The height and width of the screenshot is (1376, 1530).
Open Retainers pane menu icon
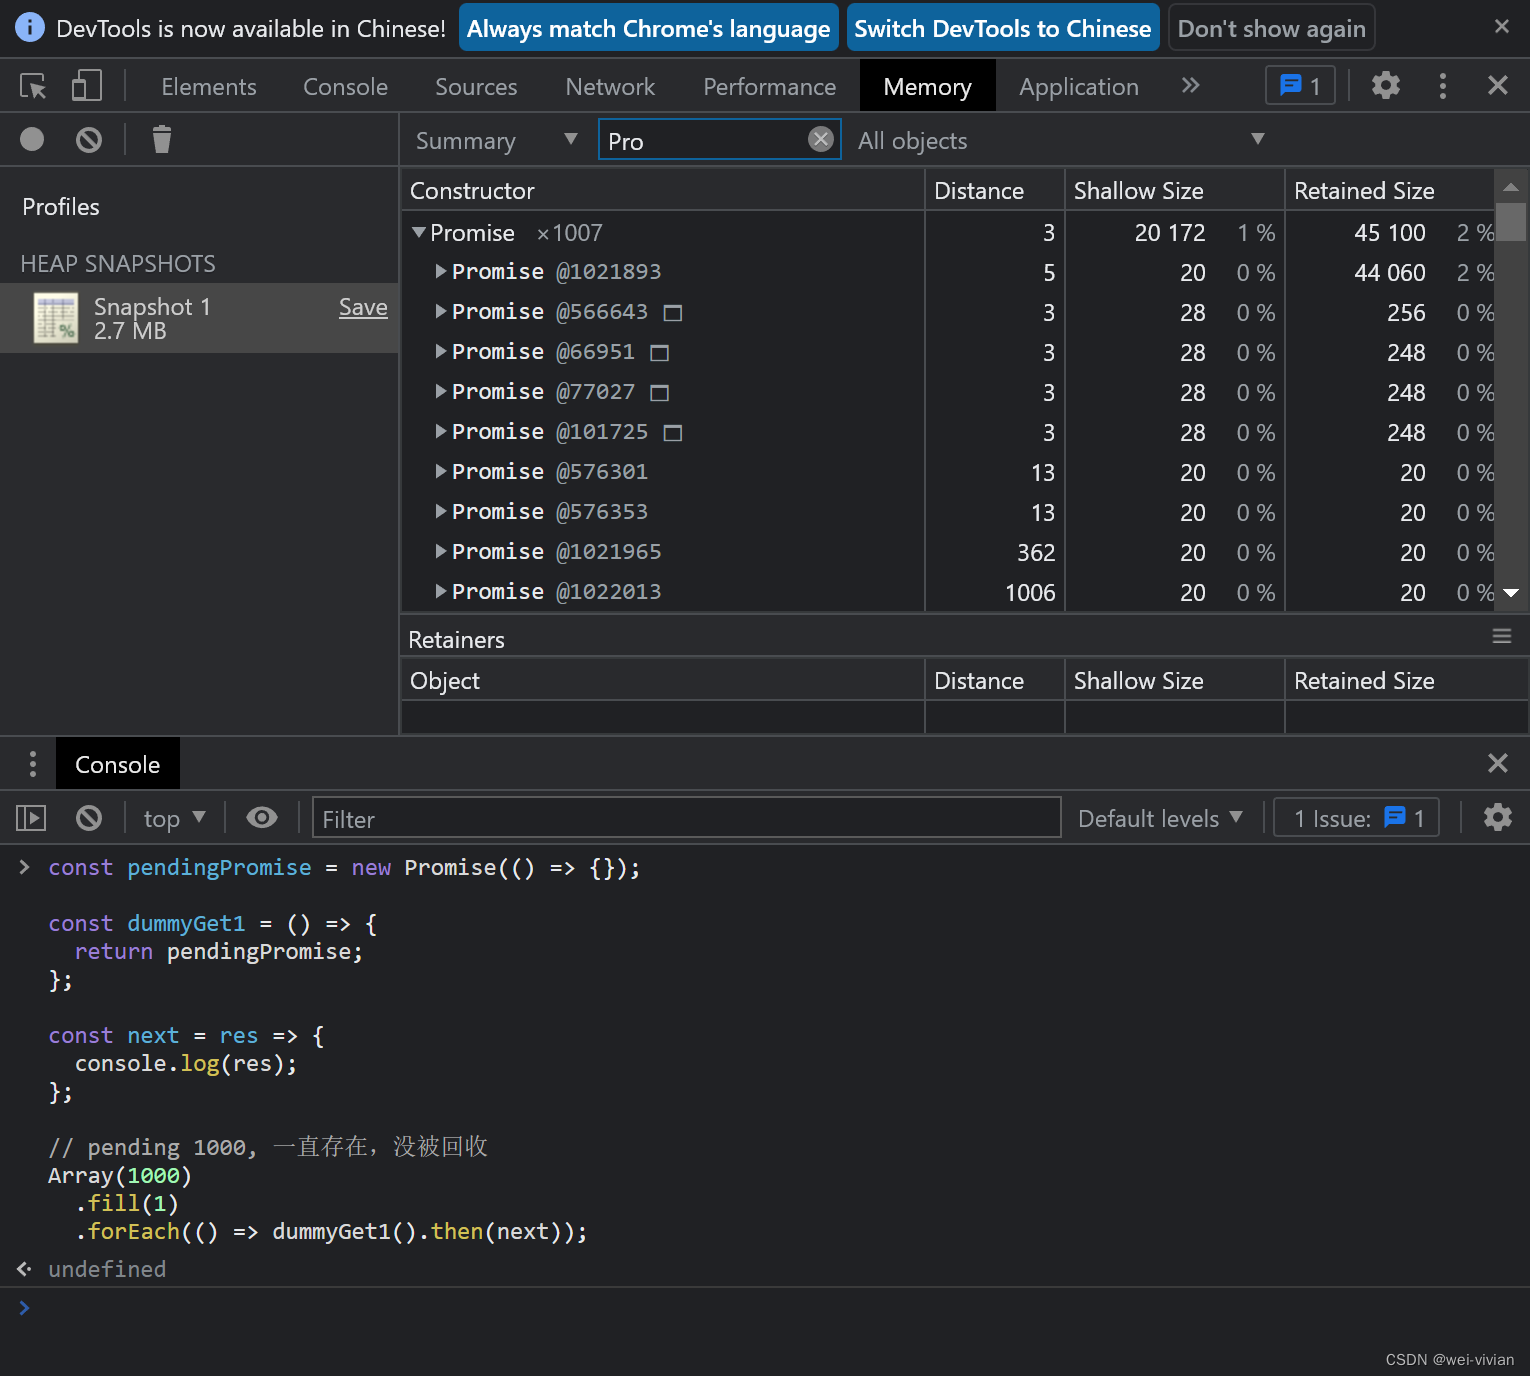tap(1501, 636)
